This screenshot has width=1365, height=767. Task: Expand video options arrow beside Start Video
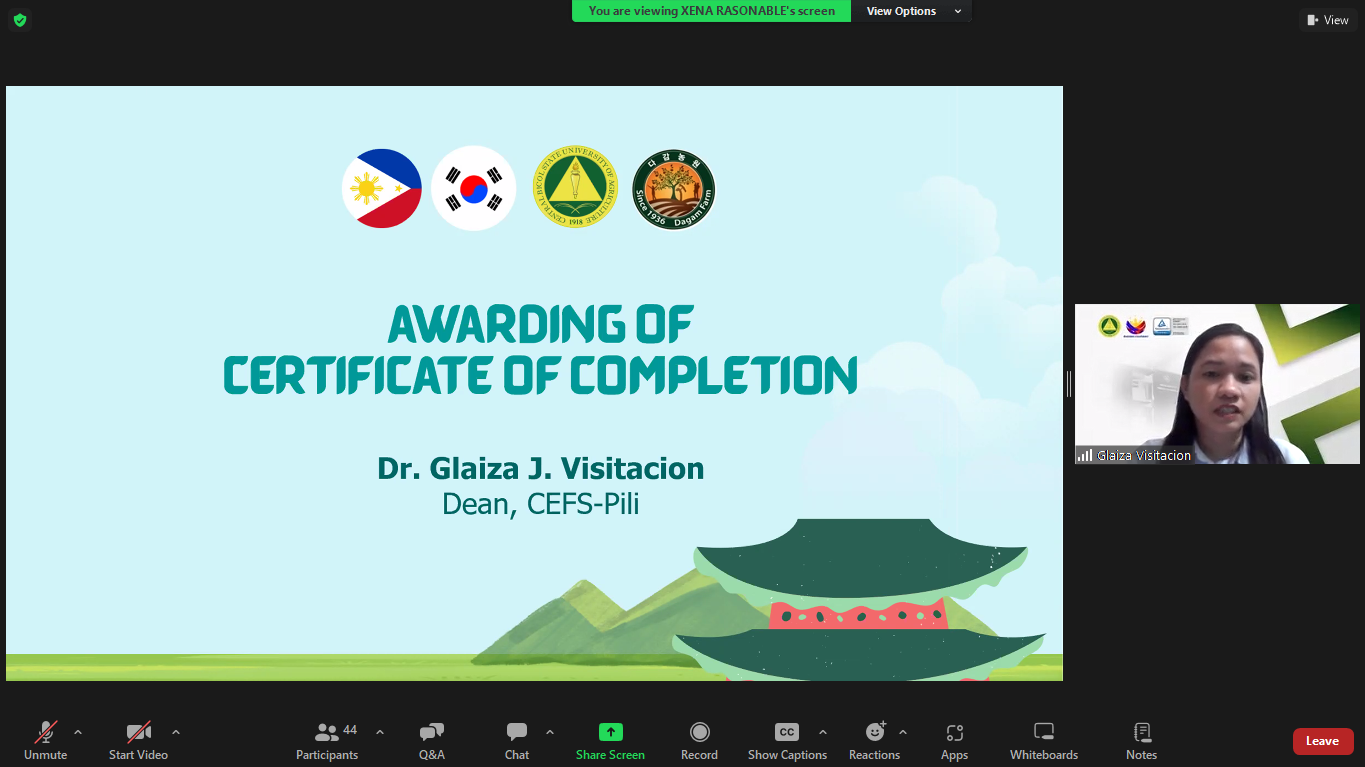[x=176, y=732]
